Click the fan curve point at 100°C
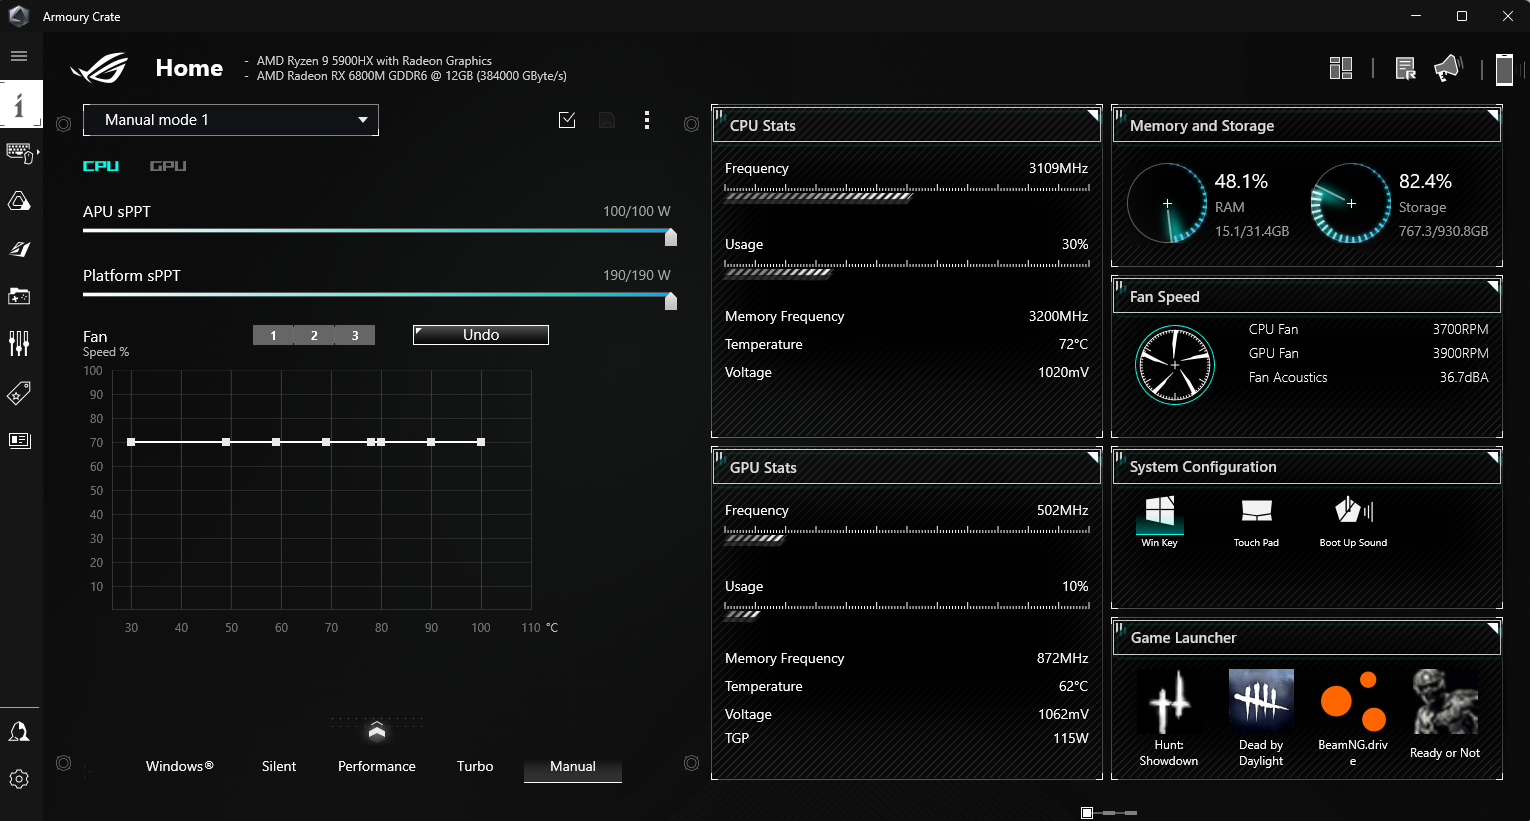 pyautogui.click(x=481, y=442)
